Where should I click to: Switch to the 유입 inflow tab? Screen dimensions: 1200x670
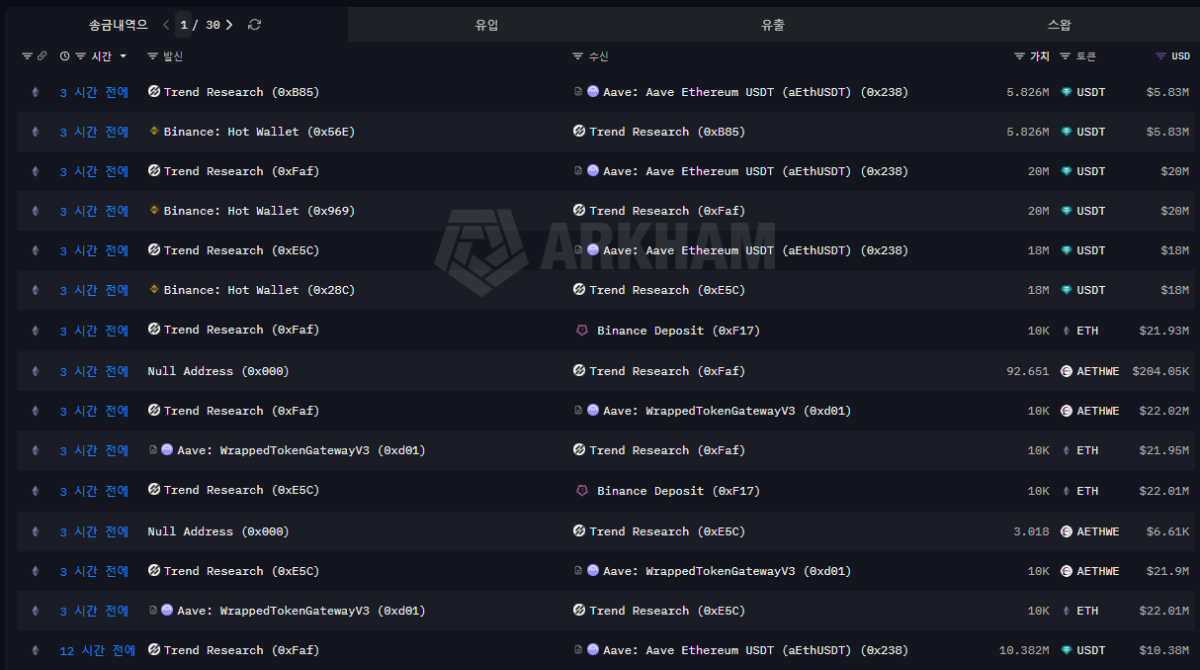coord(487,25)
